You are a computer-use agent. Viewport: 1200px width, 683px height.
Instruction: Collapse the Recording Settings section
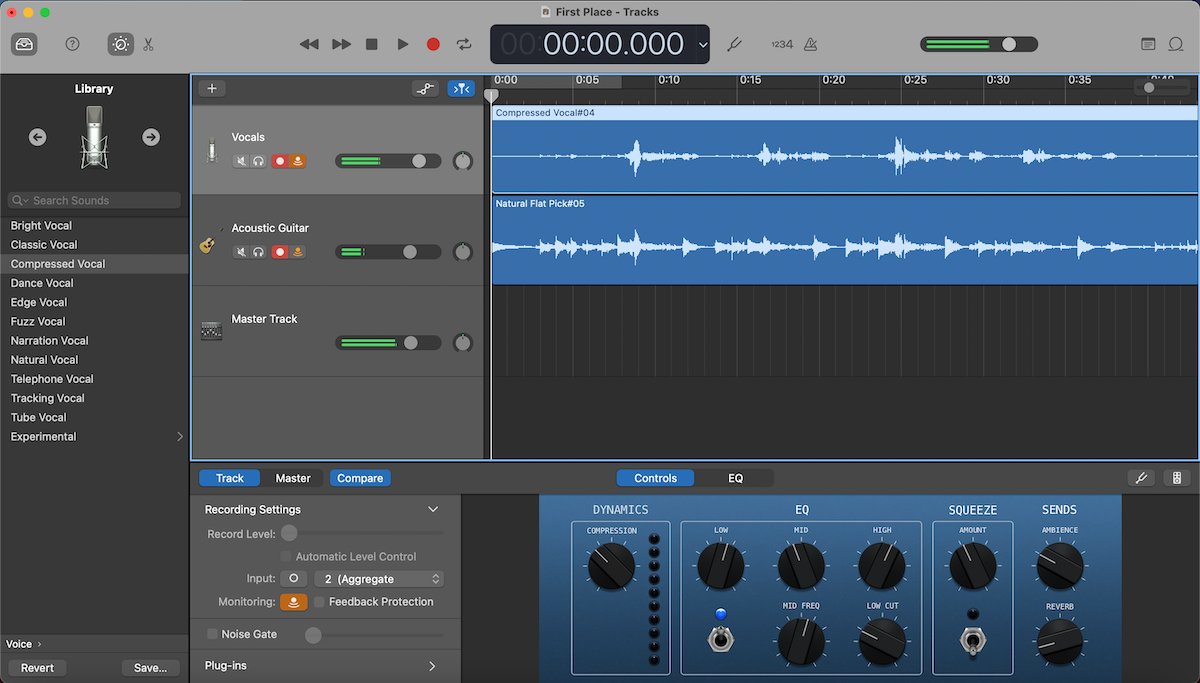click(433, 509)
